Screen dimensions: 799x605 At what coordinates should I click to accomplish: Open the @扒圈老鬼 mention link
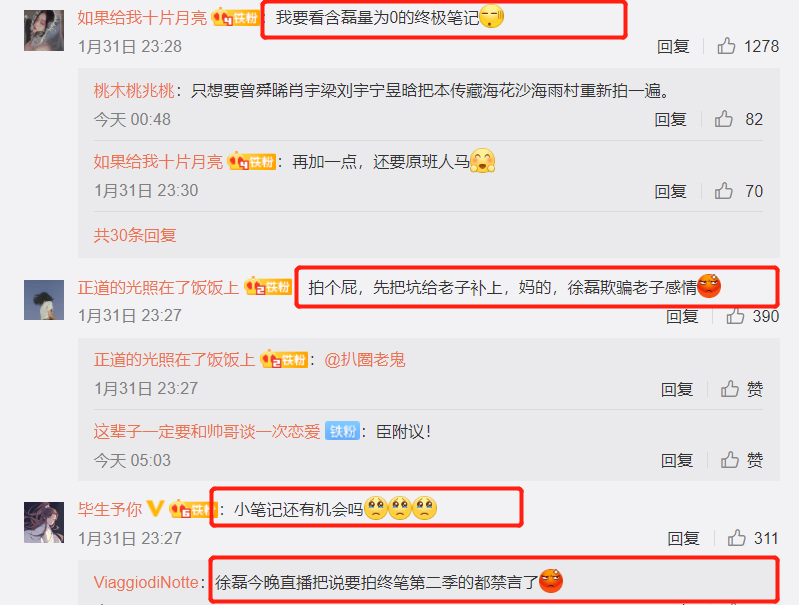pyautogui.click(x=365, y=360)
